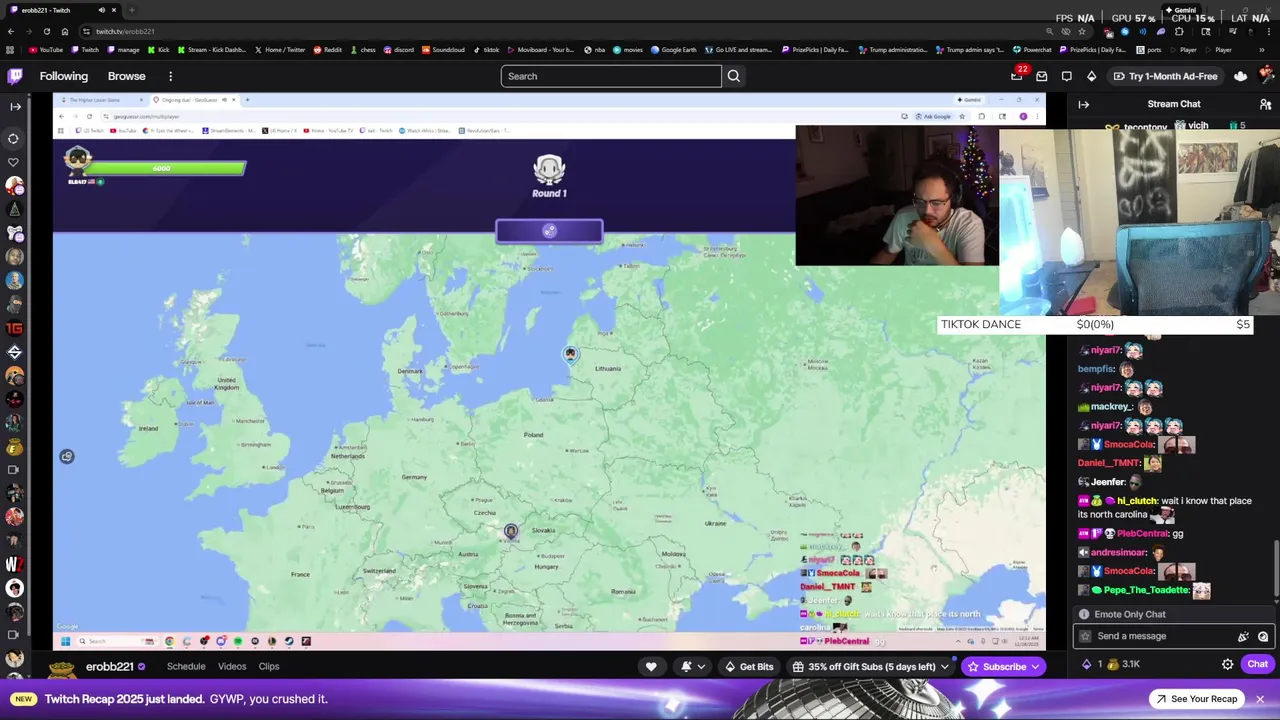Open the Following tab
Image resolution: width=1280 pixels, height=720 pixels.
(x=64, y=76)
